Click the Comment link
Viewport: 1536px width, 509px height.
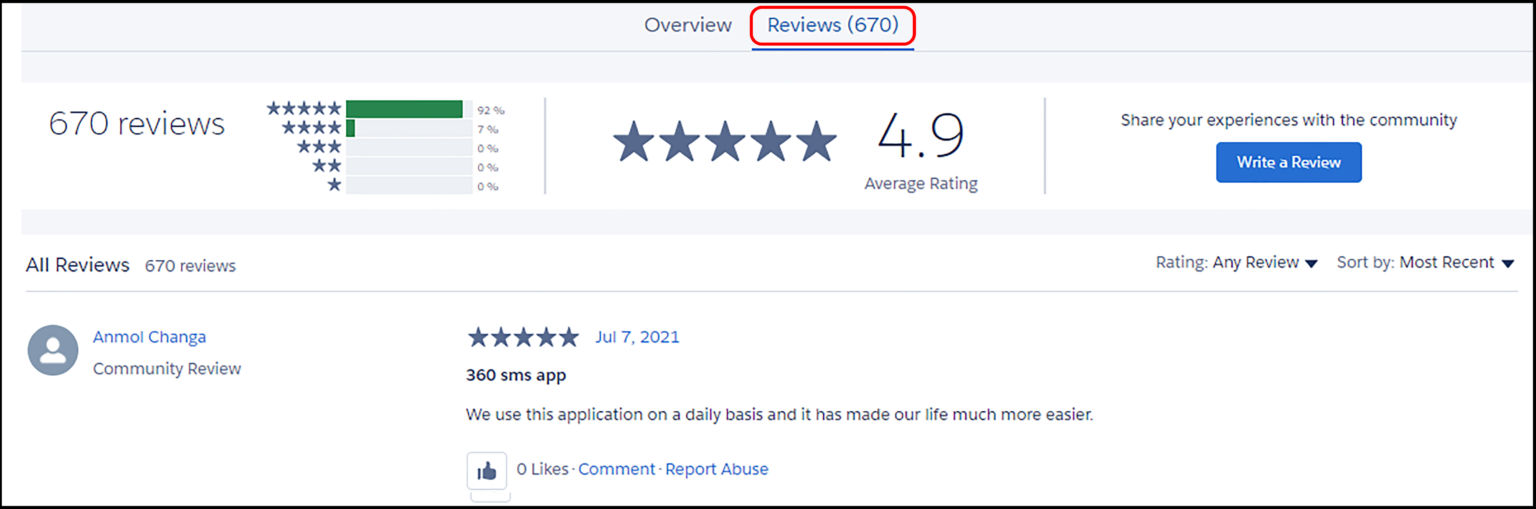pos(617,469)
